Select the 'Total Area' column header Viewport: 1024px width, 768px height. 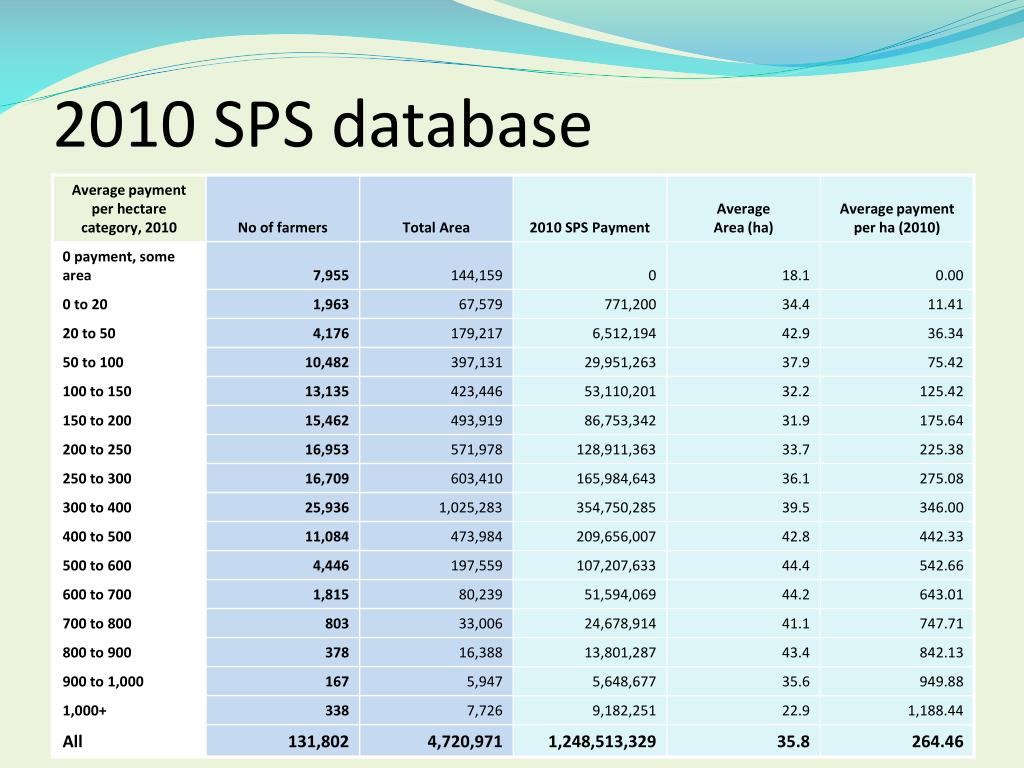[x=436, y=227]
